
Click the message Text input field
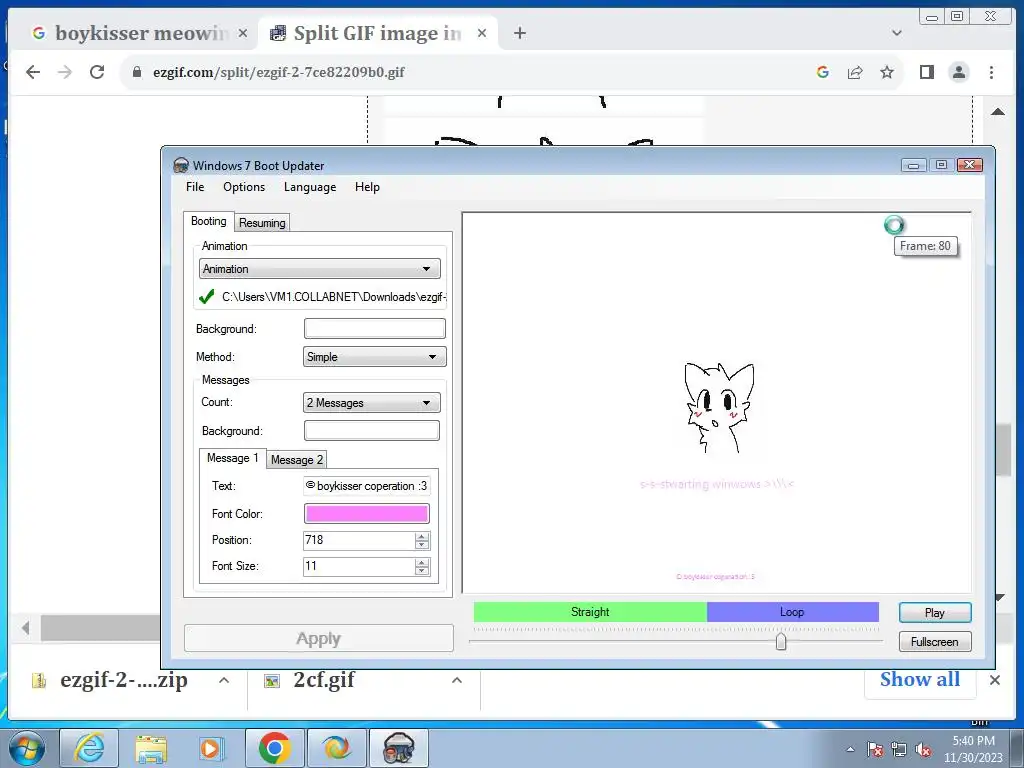(366, 486)
